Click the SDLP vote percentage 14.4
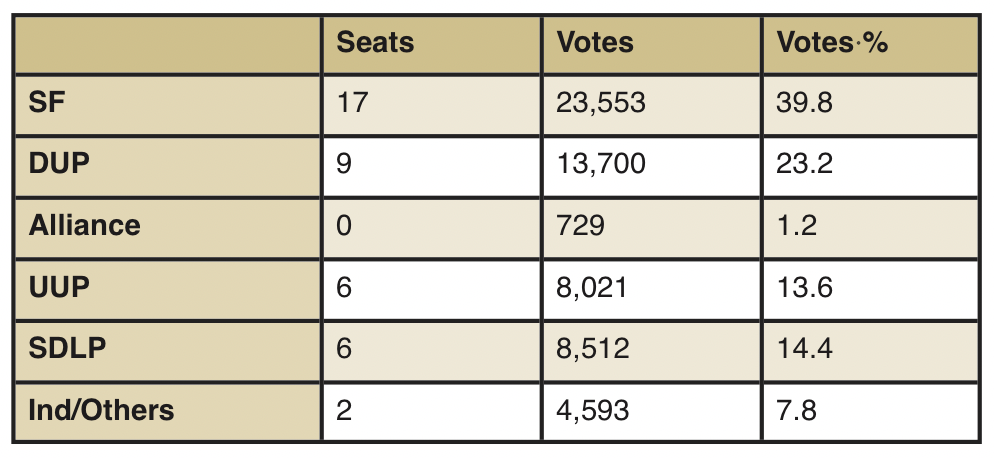 click(803, 348)
